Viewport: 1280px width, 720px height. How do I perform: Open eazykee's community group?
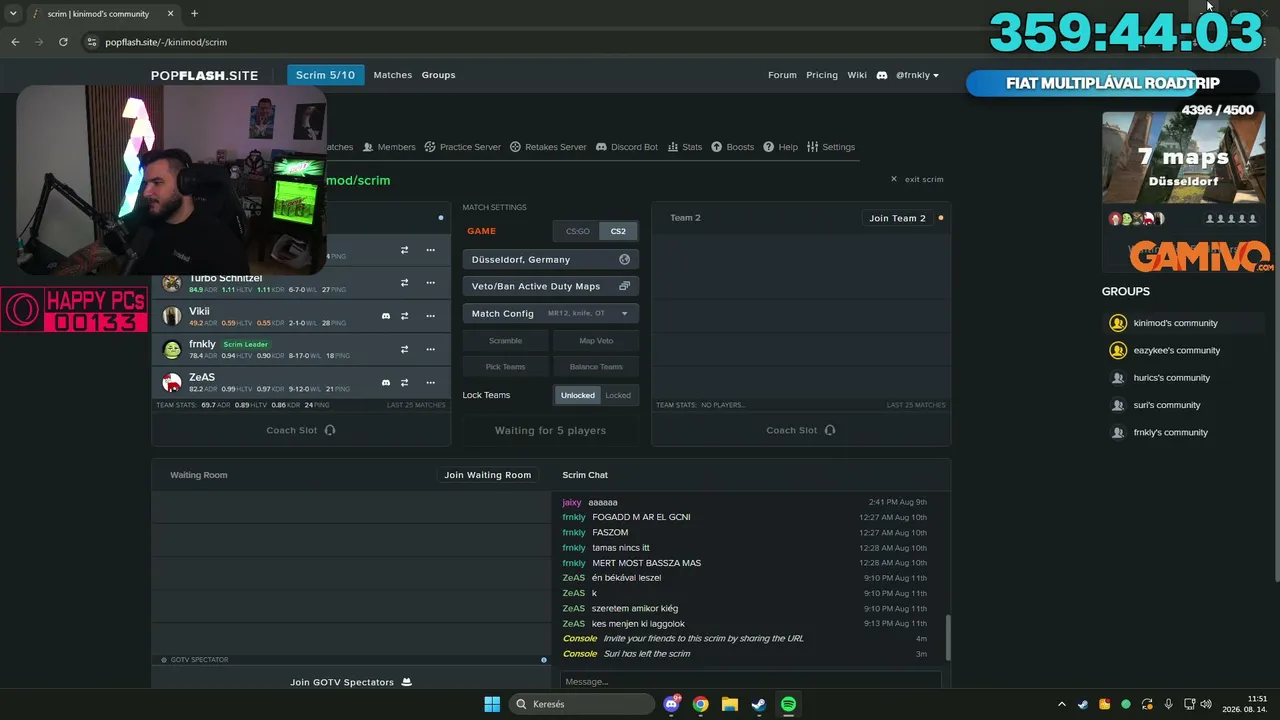click(x=1177, y=350)
